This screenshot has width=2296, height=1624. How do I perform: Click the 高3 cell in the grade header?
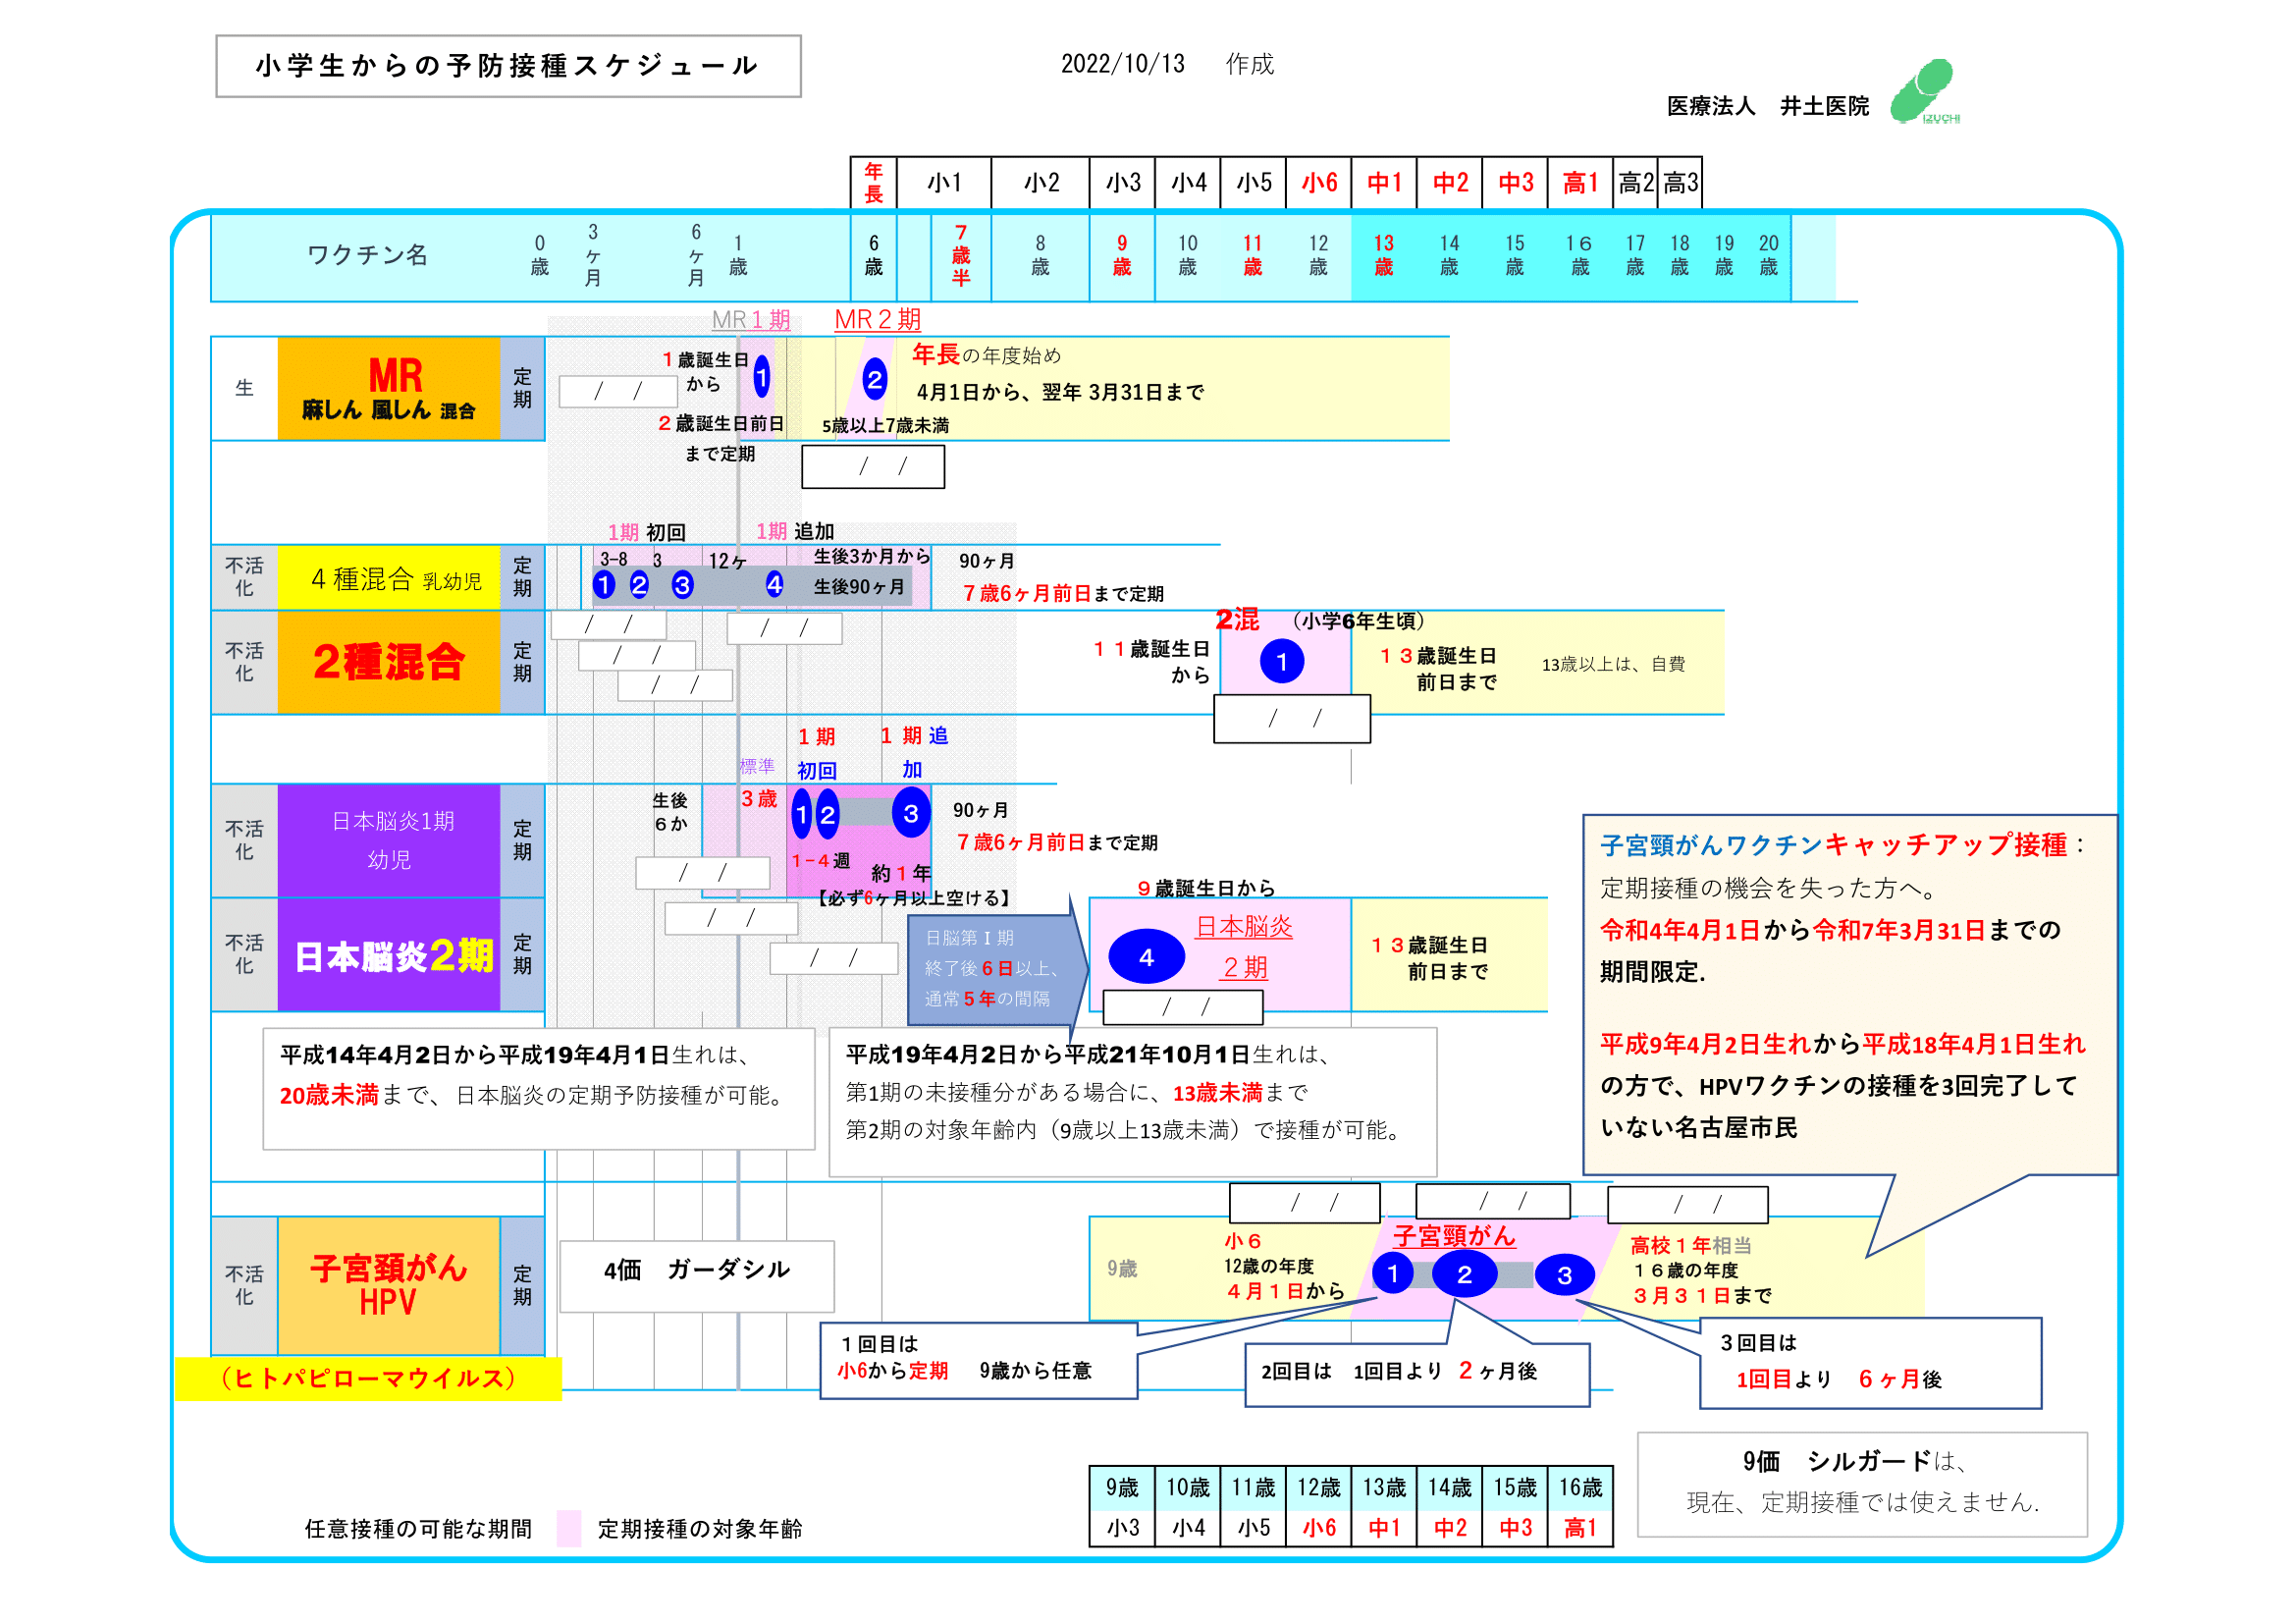coord(1680,183)
